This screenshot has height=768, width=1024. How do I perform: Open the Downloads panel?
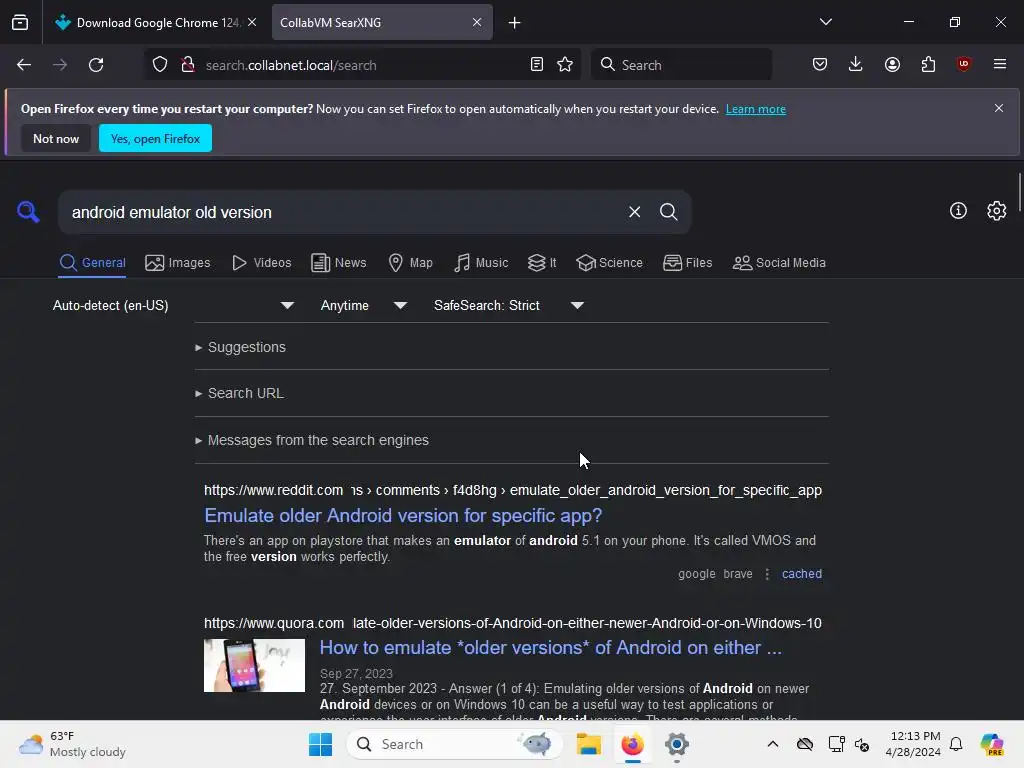coord(856,64)
